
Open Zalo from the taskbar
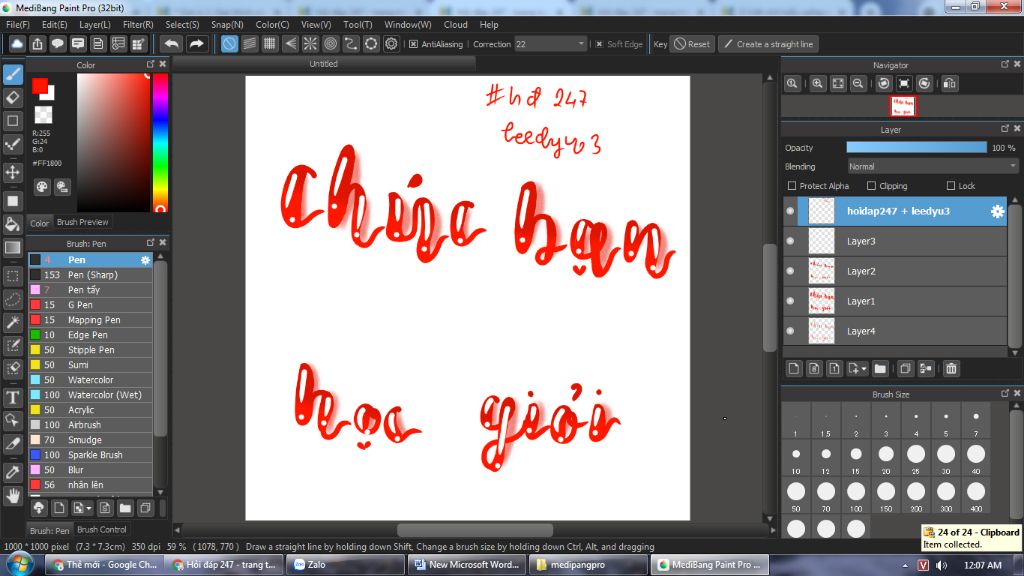click(345, 565)
